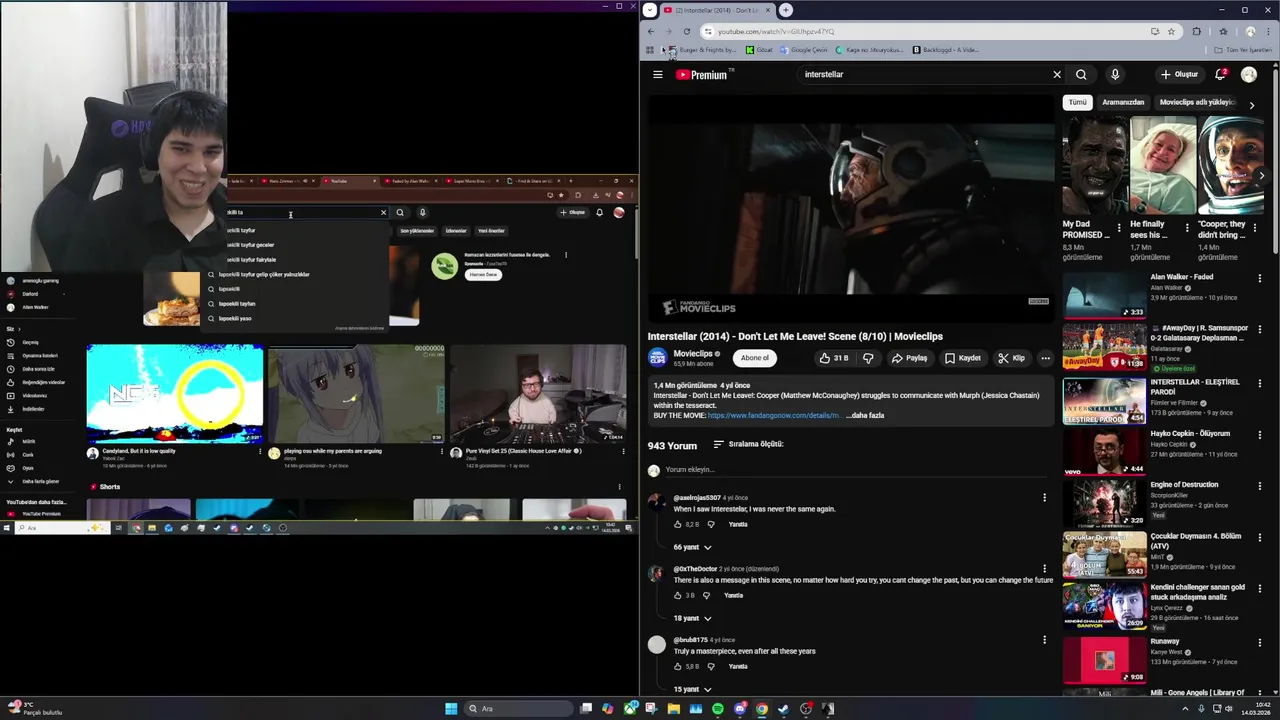Start voice search with microphone icon

[x=1114, y=74]
